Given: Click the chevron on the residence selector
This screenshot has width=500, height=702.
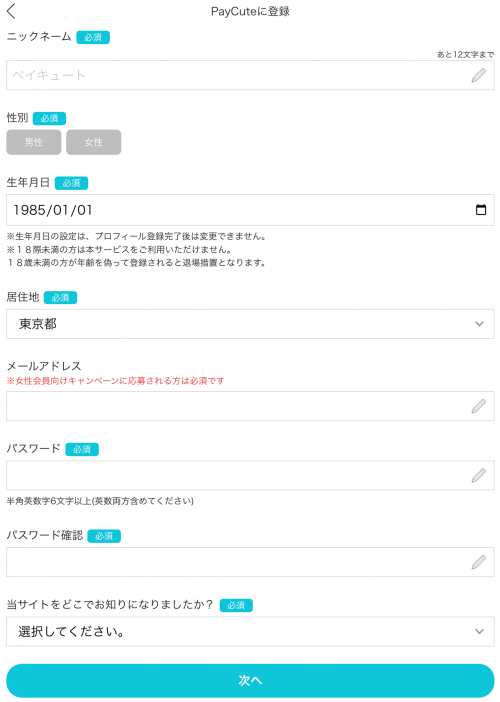Looking at the screenshot, I should pos(479,324).
